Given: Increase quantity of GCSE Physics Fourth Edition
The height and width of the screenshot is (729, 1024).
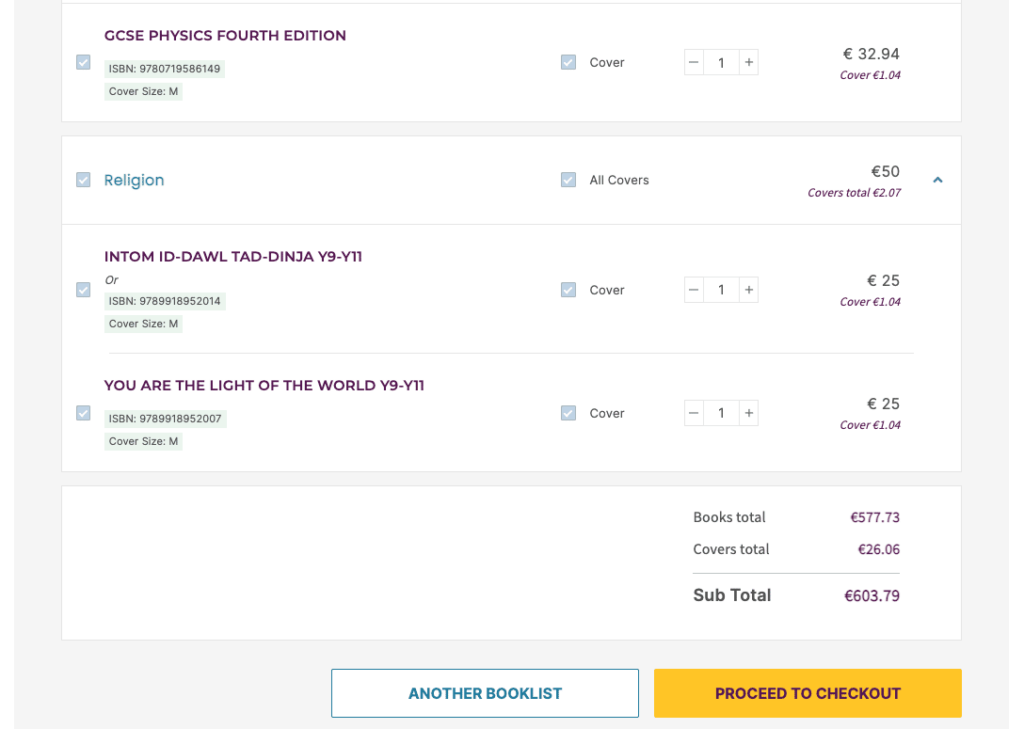Looking at the screenshot, I should click(x=748, y=63).
